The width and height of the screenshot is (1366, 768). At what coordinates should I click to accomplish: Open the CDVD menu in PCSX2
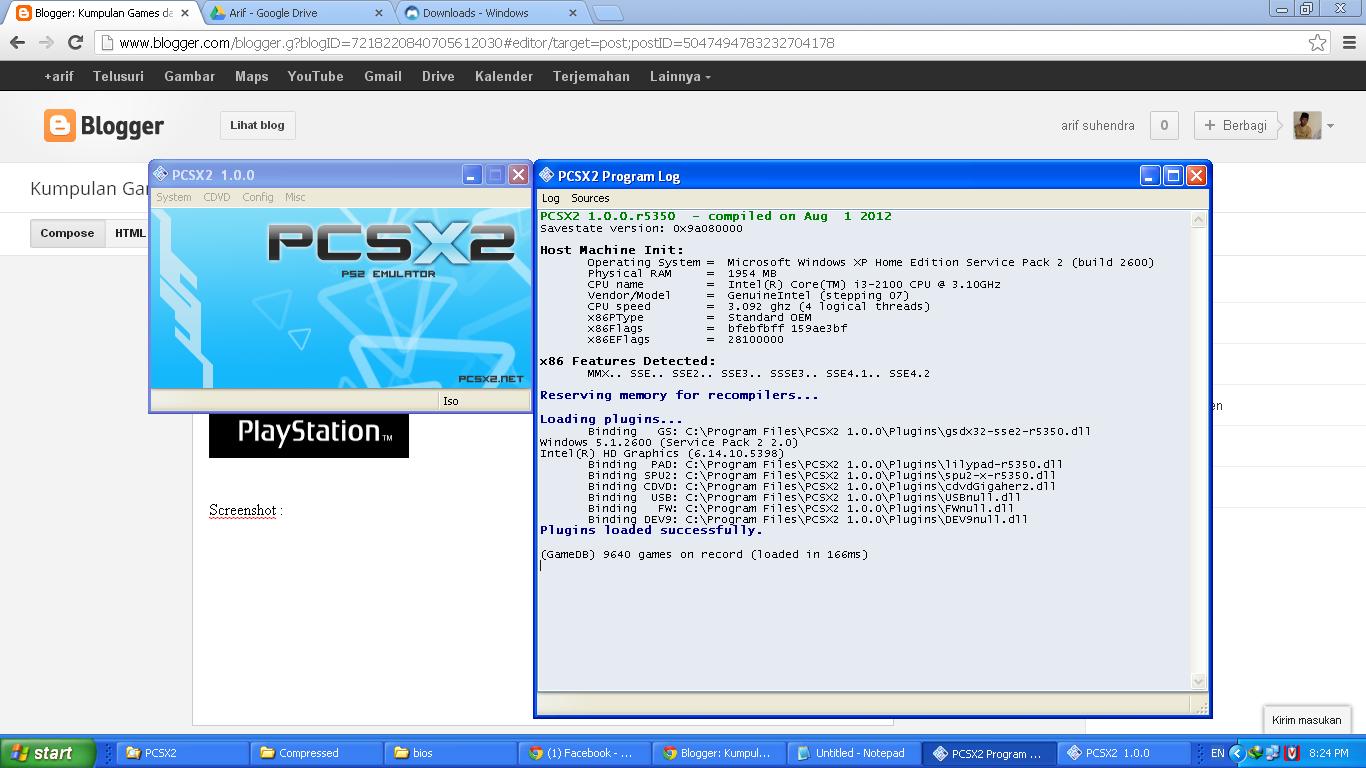pyautogui.click(x=217, y=197)
